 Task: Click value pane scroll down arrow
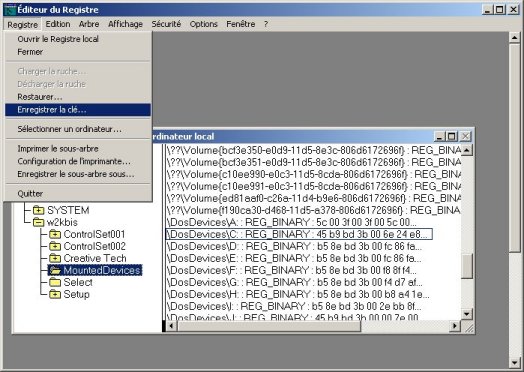coord(467,314)
